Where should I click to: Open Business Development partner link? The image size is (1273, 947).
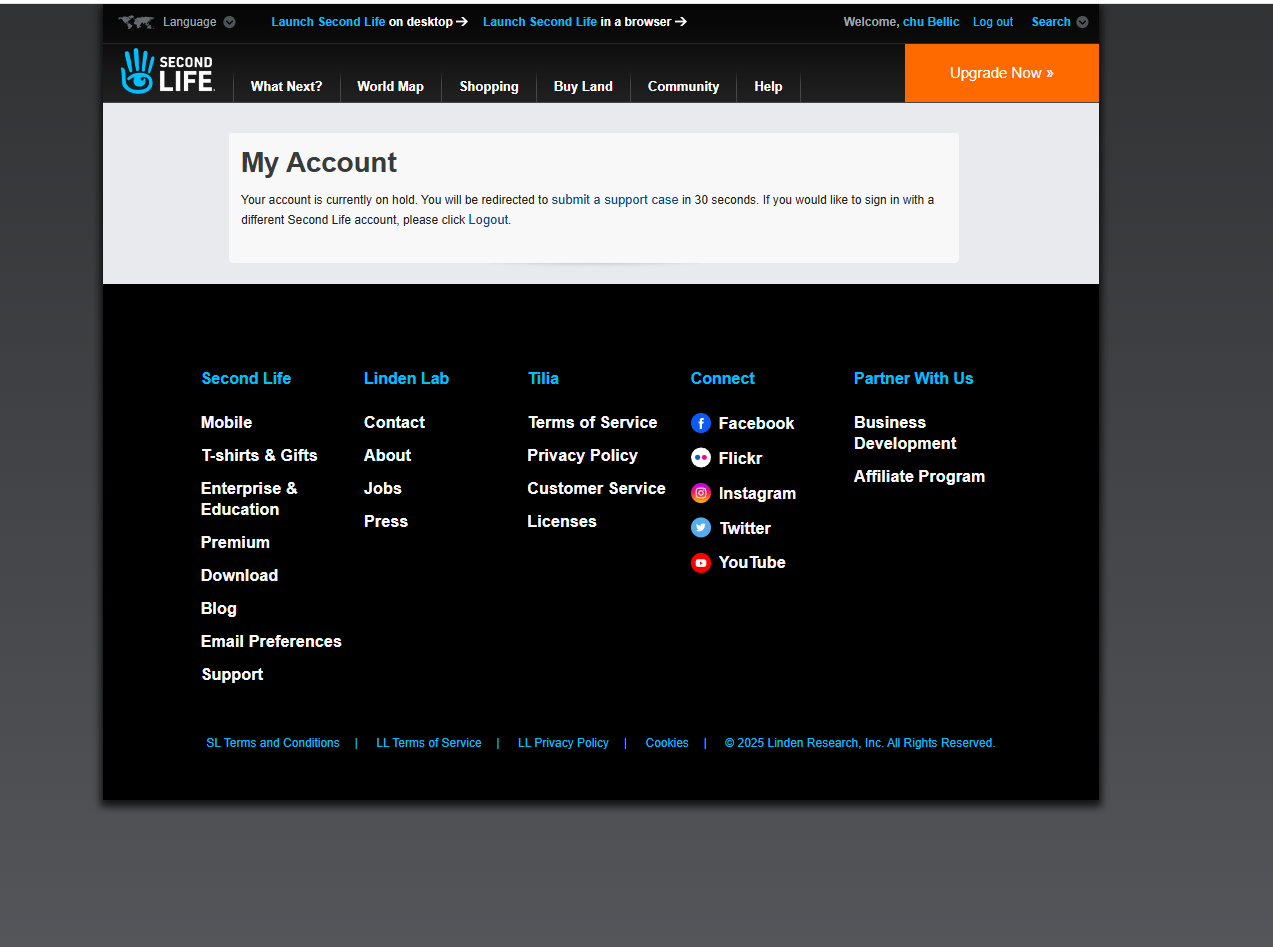(905, 433)
